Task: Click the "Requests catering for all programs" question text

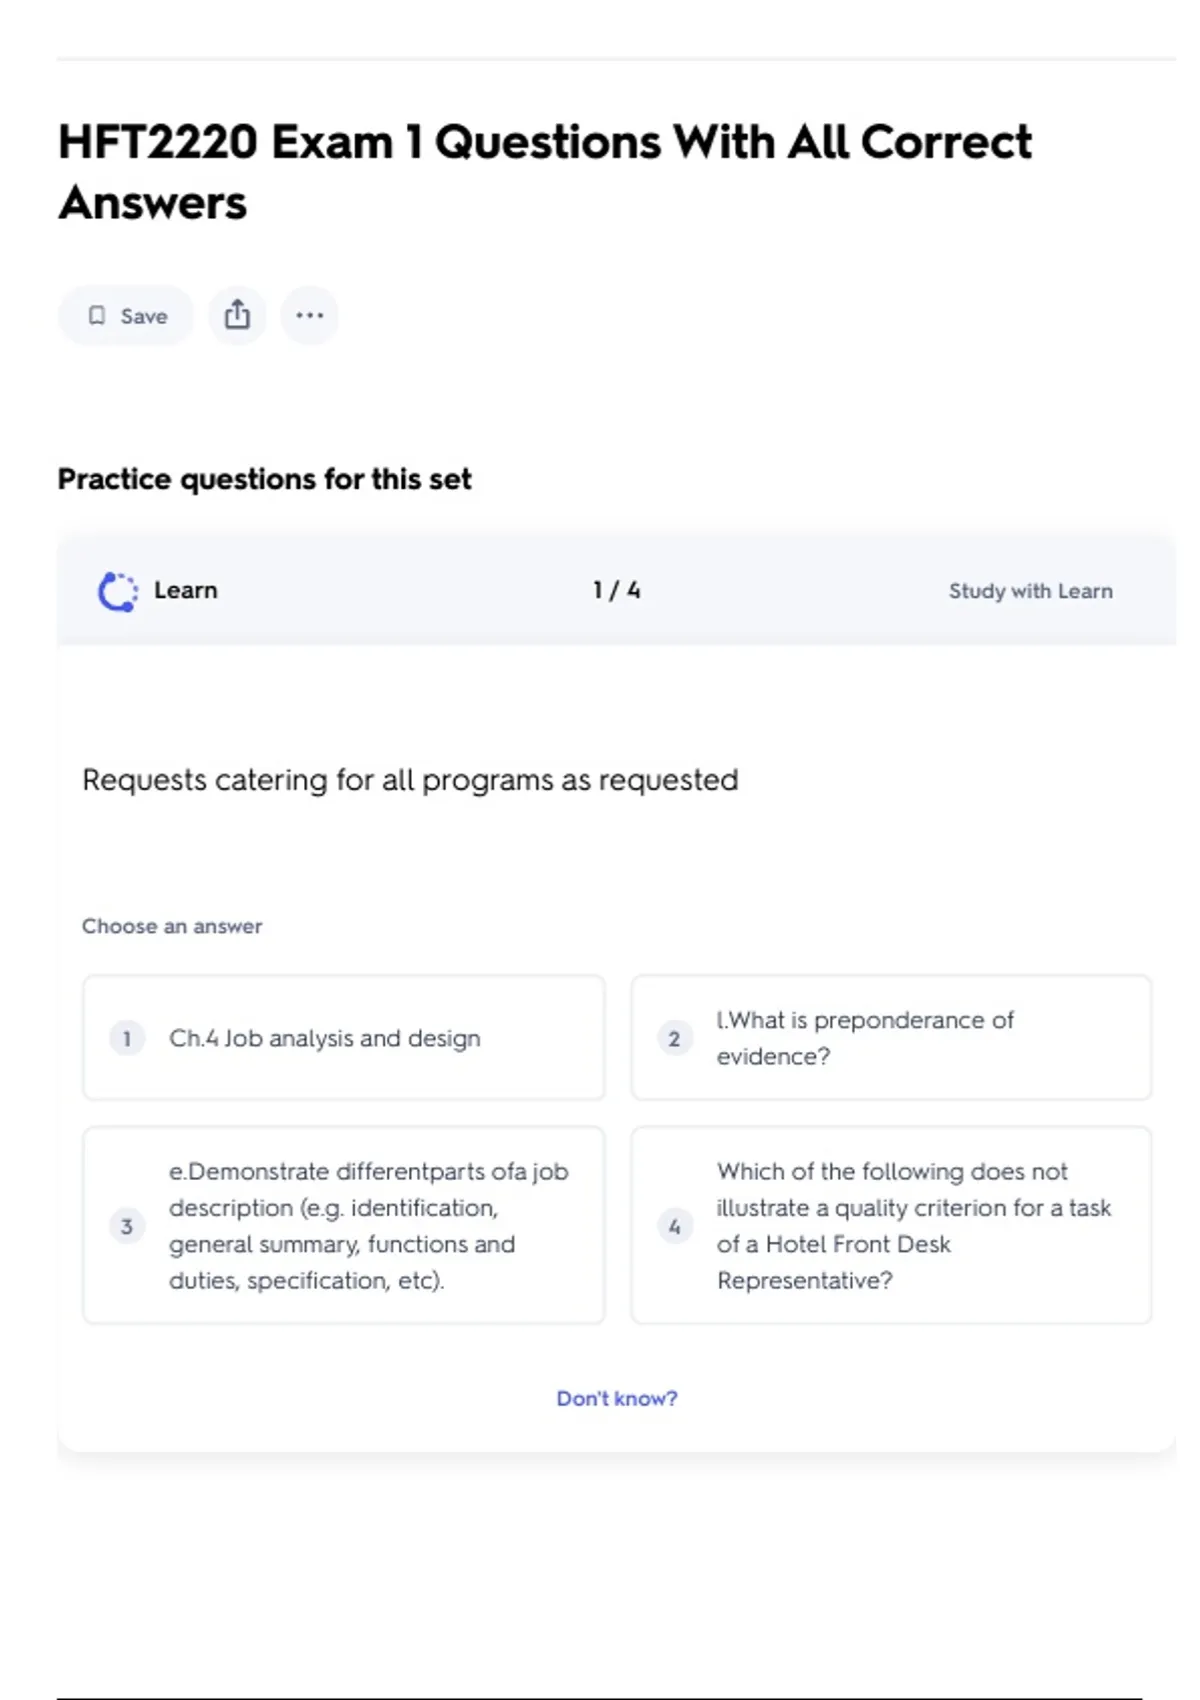Action: (410, 780)
